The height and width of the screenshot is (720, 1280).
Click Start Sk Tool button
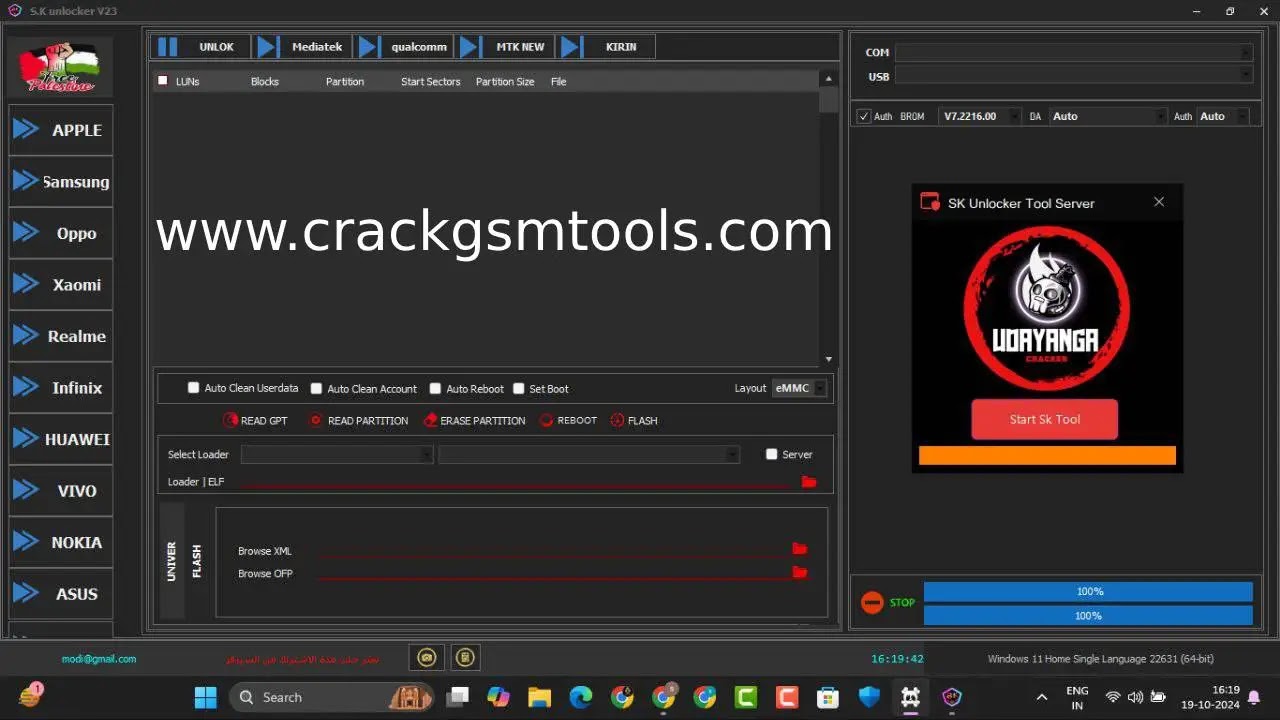tap(1044, 419)
